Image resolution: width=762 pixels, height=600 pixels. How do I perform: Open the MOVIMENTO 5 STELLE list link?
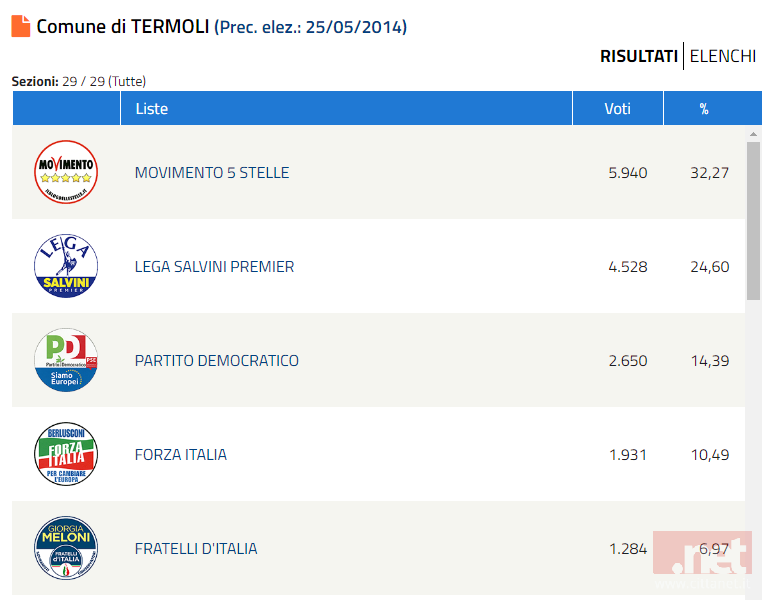(212, 172)
